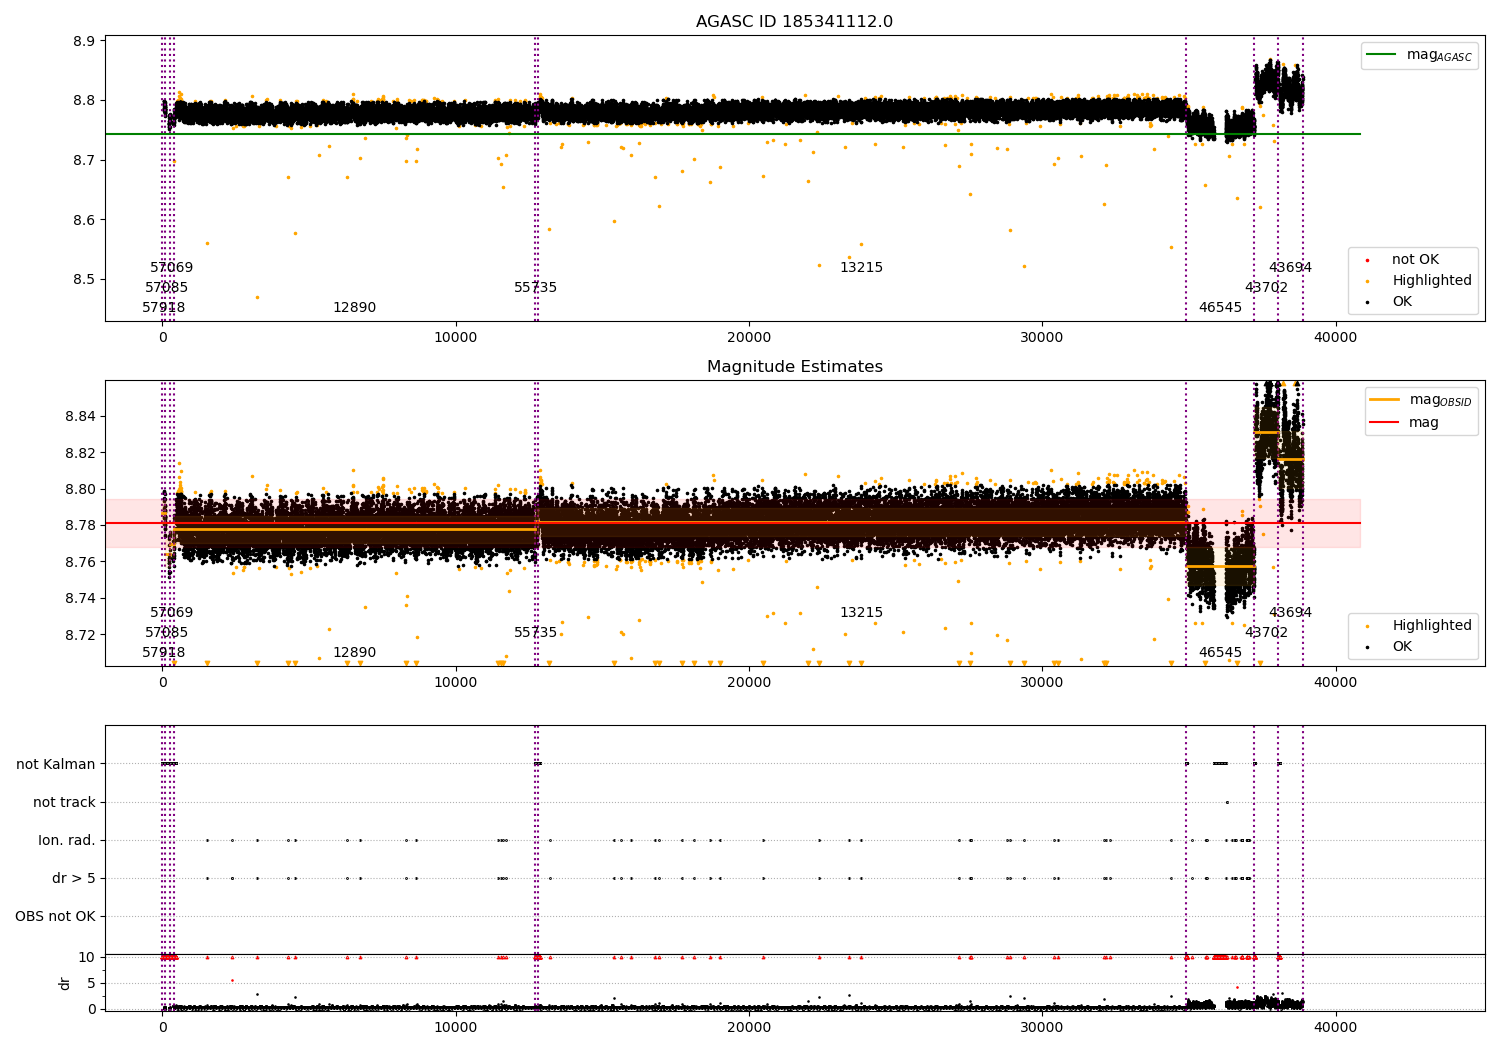1500x1050 pixels.
Task: Click the 'not track' axis label
Action: (64, 803)
